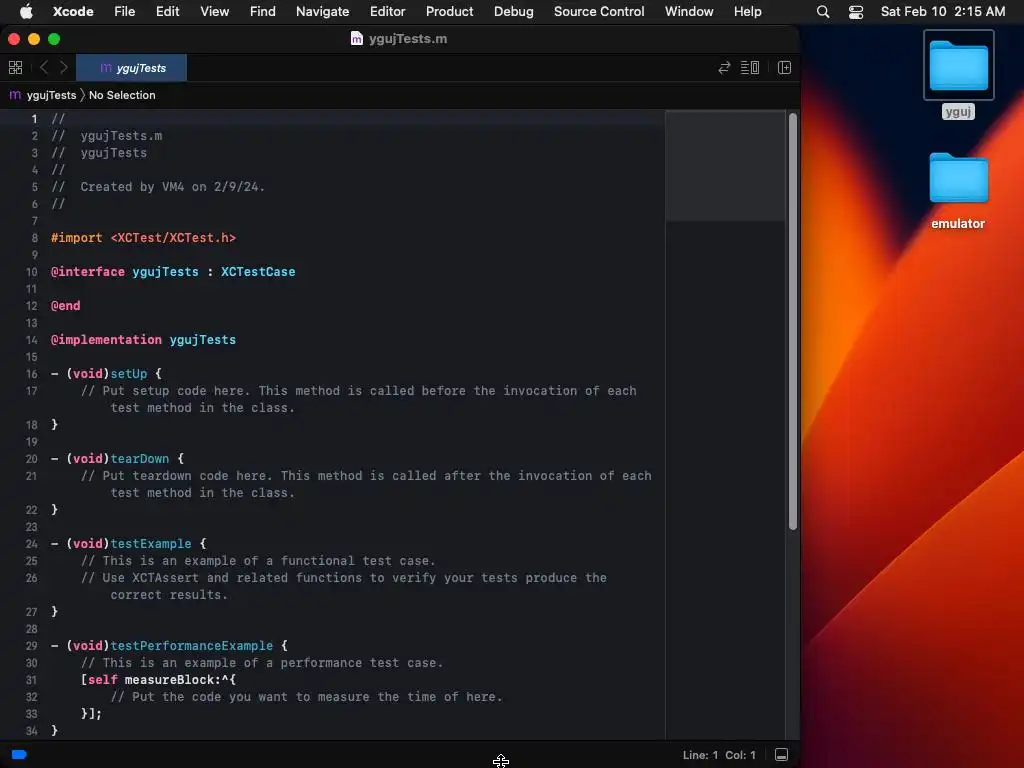The height and width of the screenshot is (768, 1024).
Task: Click the @interface ygujTests text
Action: click(125, 272)
